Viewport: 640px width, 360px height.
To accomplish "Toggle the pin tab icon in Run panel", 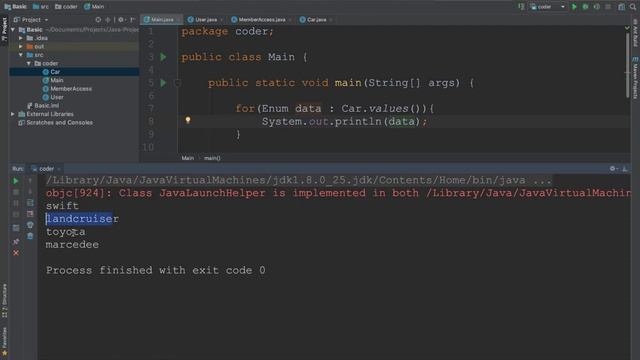I will (16, 242).
